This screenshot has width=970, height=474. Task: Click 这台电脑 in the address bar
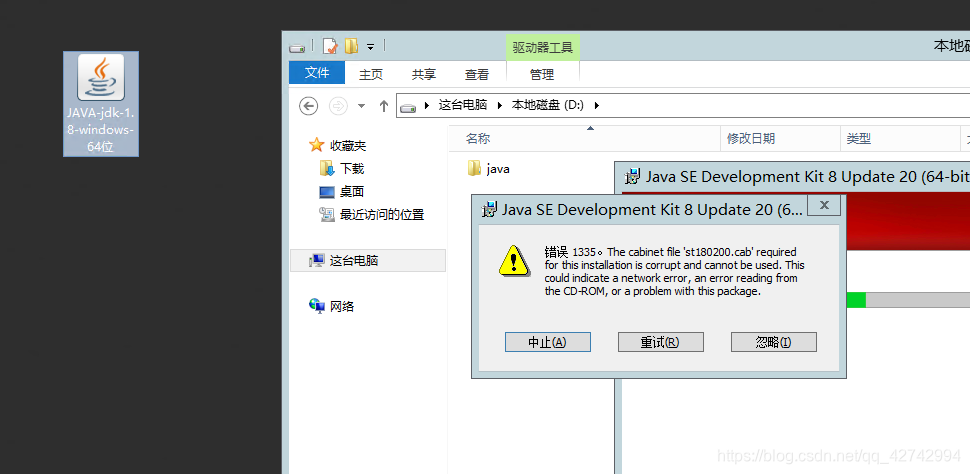pos(463,105)
